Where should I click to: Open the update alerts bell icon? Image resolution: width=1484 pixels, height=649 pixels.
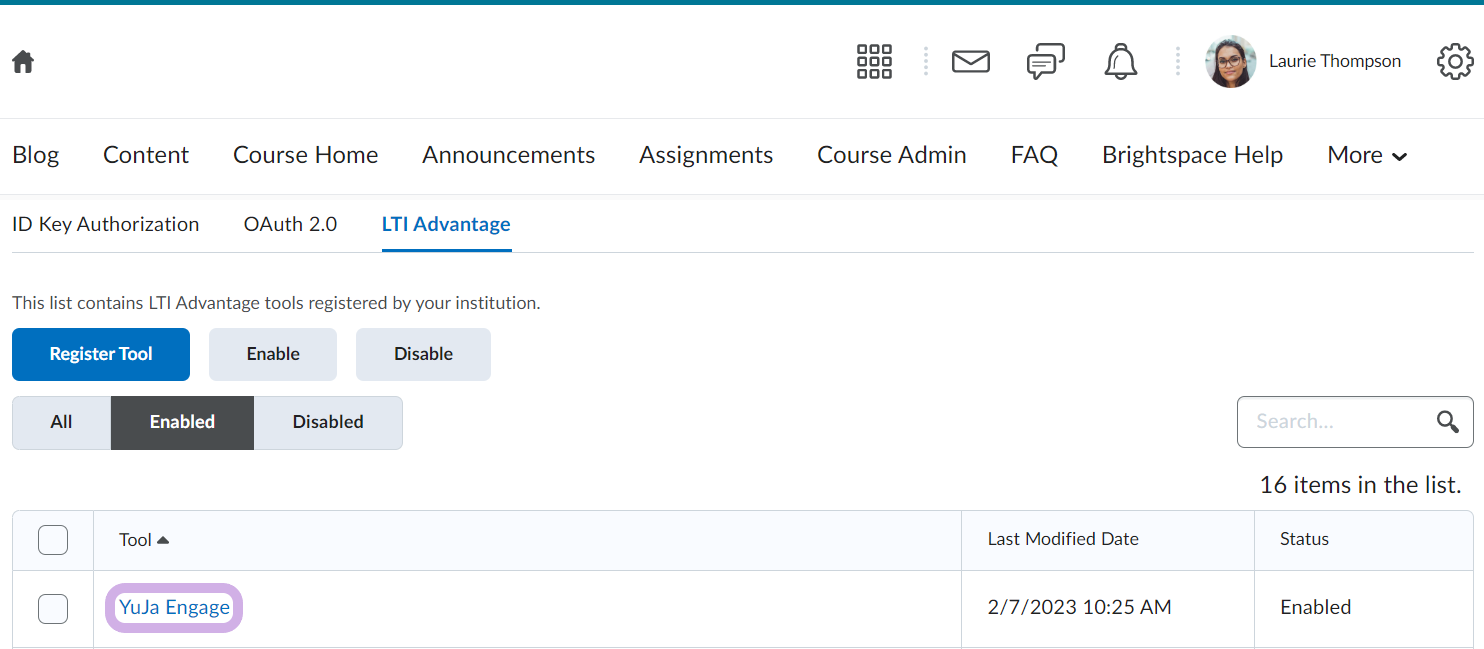tap(1121, 62)
